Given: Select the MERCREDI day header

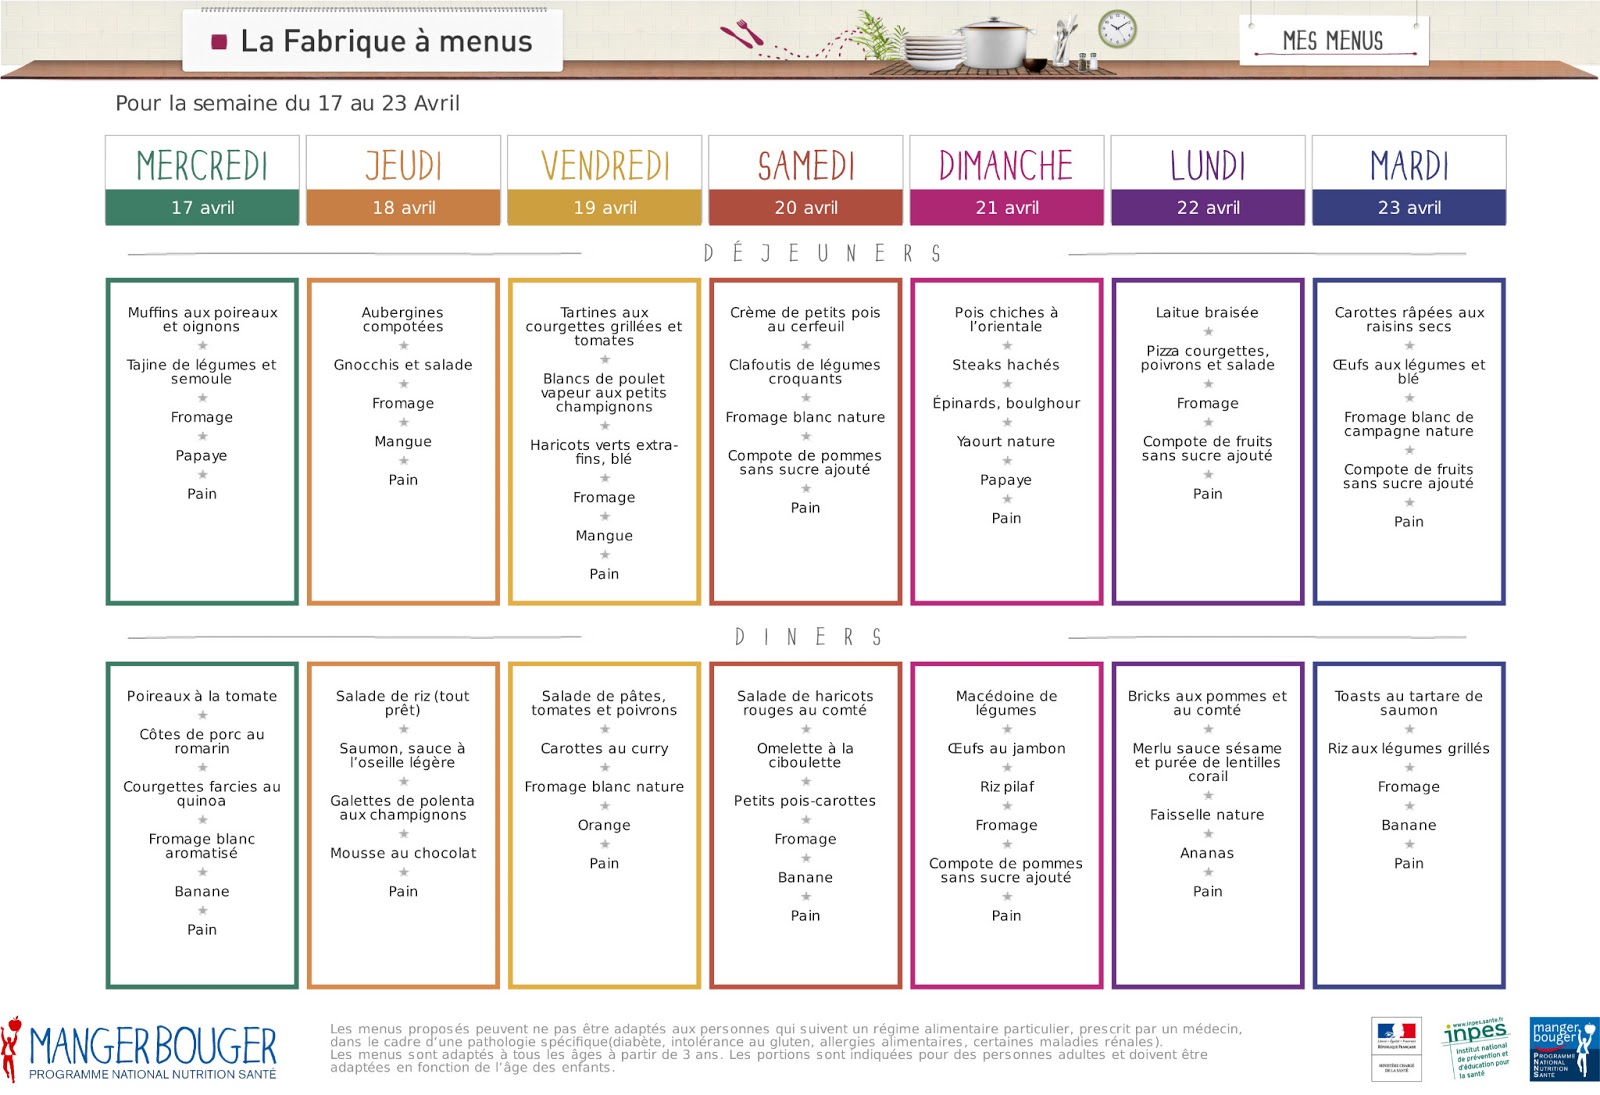Looking at the screenshot, I should coord(202,165).
